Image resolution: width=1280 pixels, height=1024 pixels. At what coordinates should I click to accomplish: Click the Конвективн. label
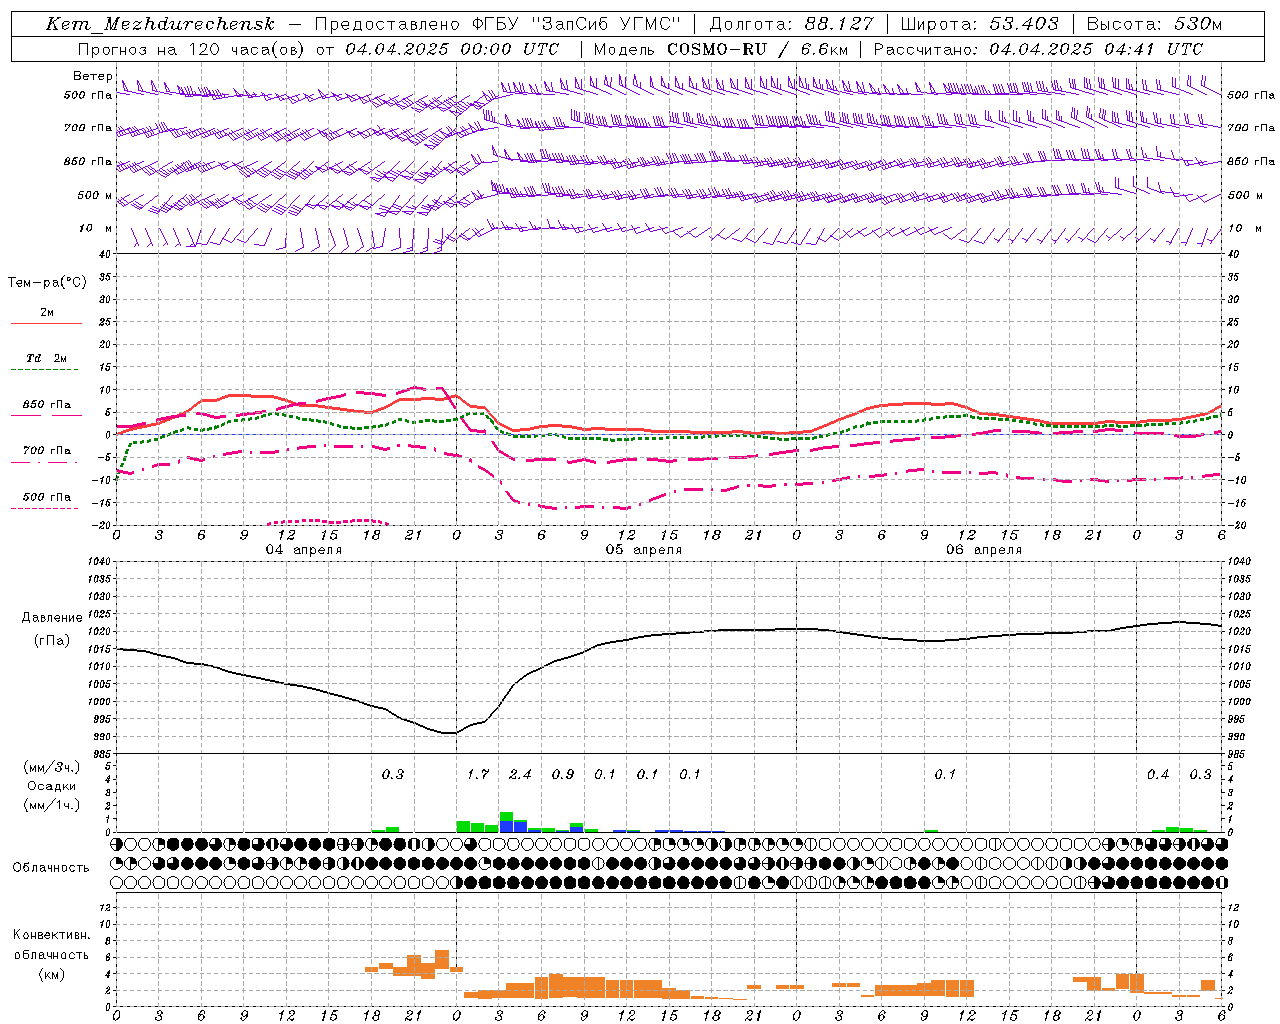click(51, 935)
